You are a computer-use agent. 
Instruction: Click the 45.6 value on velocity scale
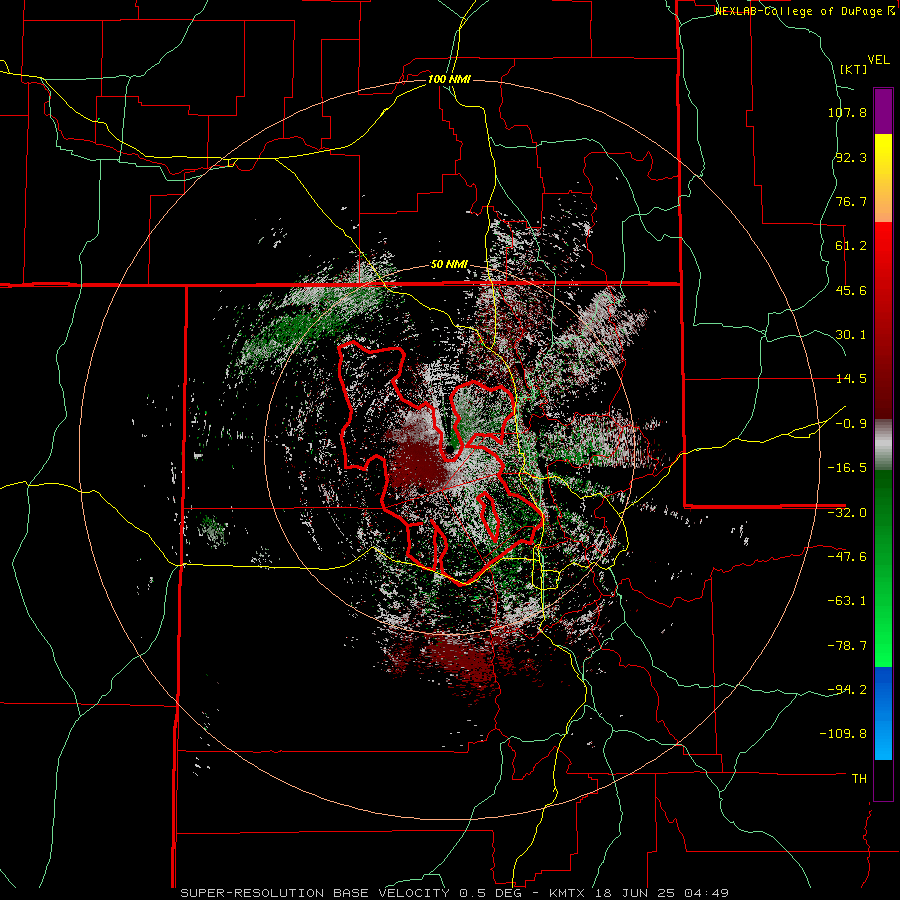pyautogui.click(x=851, y=290)
